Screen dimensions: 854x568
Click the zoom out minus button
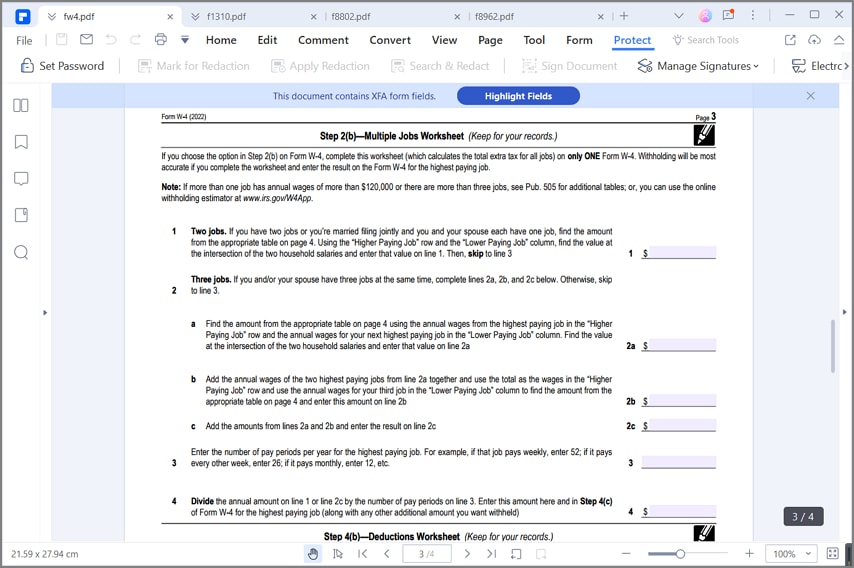[x=626, y=554]
